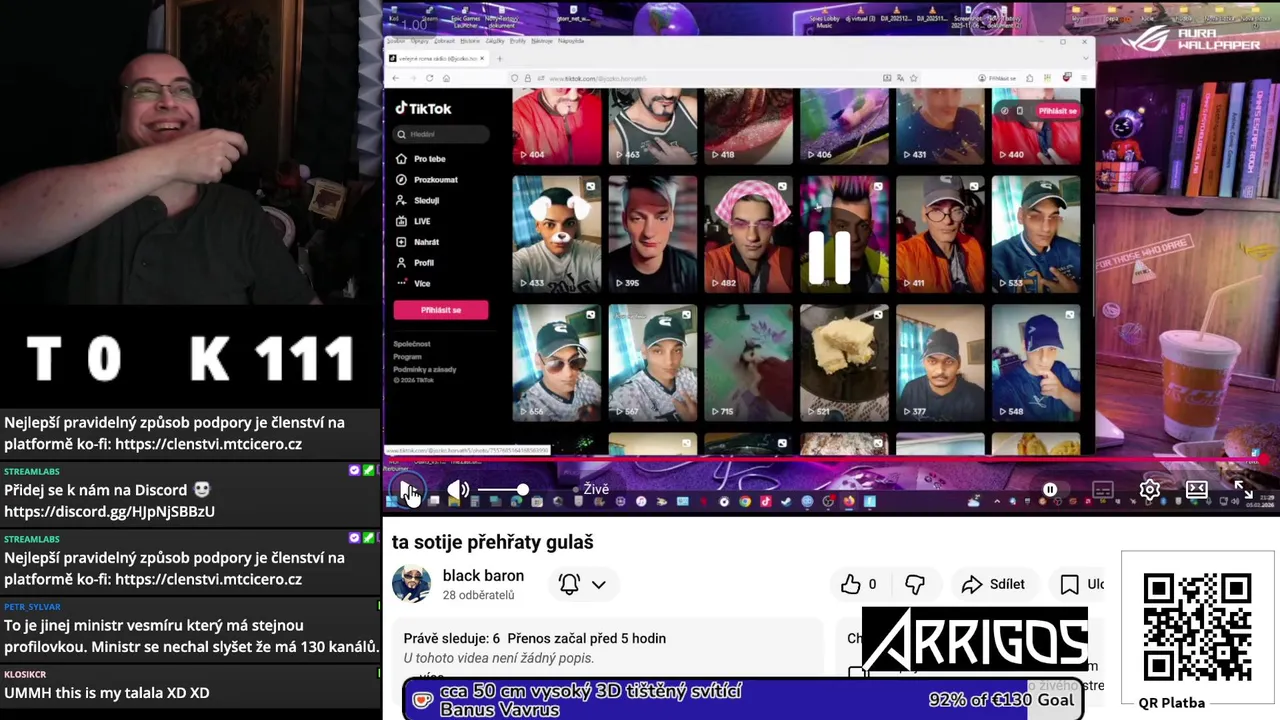Open the TikTok video with 404 views
Viewport: 1280px width, 720px height.
pos(557,126)
